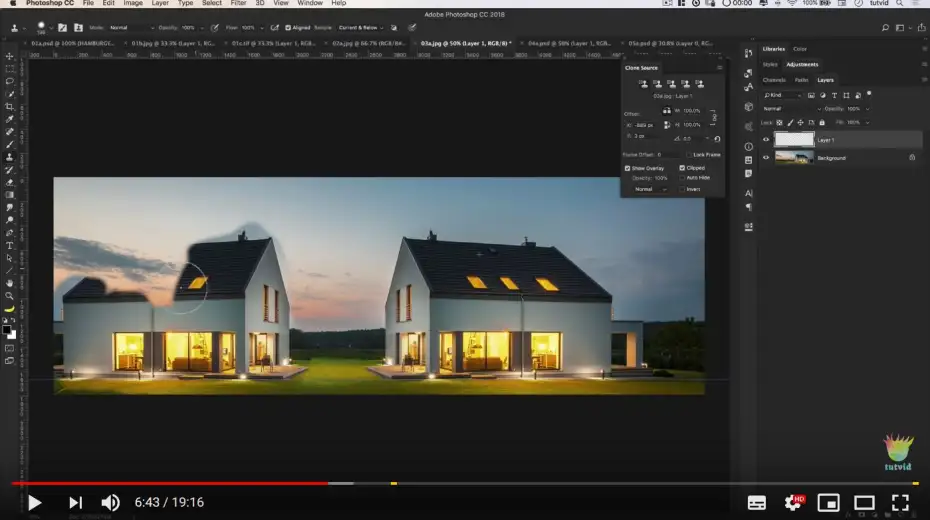Screen dimensions: 930x520
Task: Open brush Opacity slider dropdown
Action: (202, 28)
